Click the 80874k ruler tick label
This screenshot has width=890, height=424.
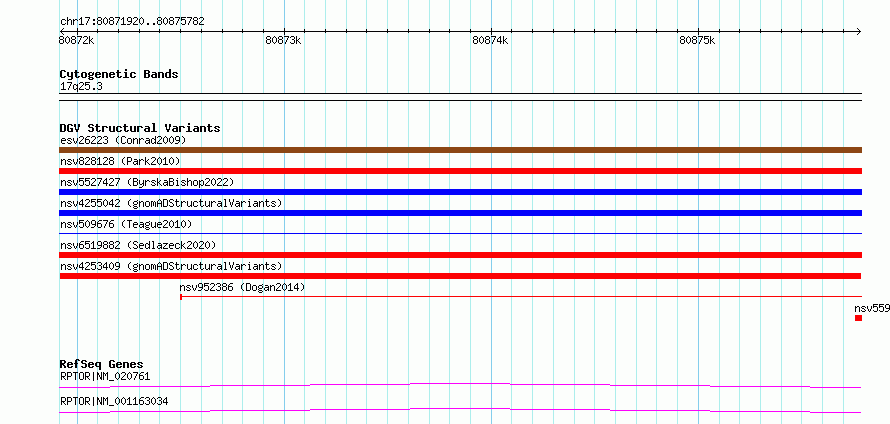tap(490, 40)
